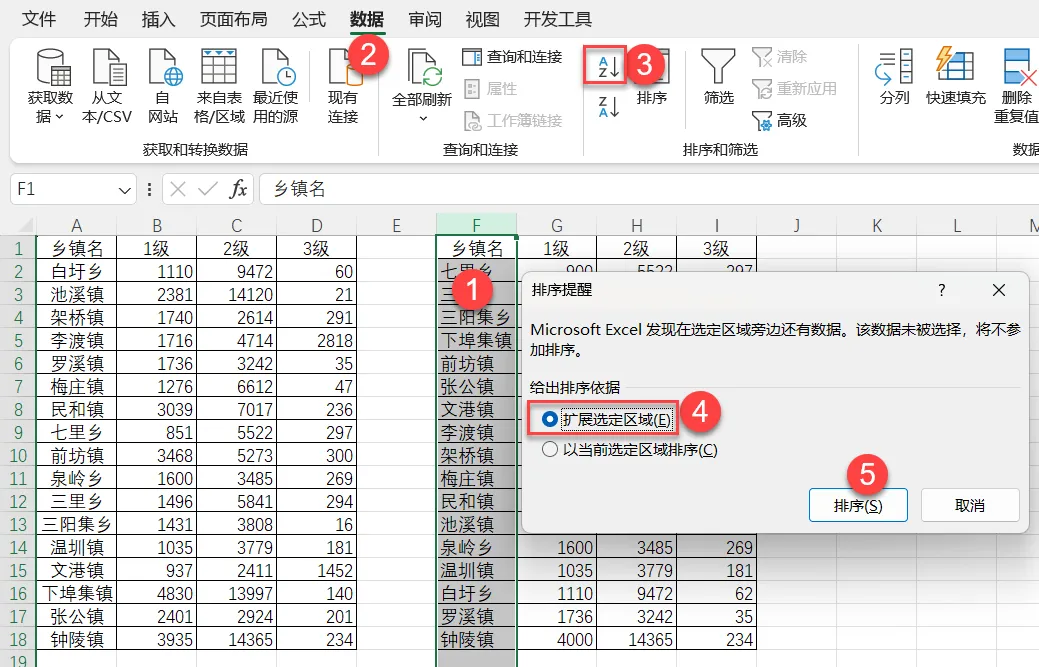The height and width of the screenshot is (667, 1039).
Task: Sort descending with the Z-A icon
Action: click(x=608, y=106)
